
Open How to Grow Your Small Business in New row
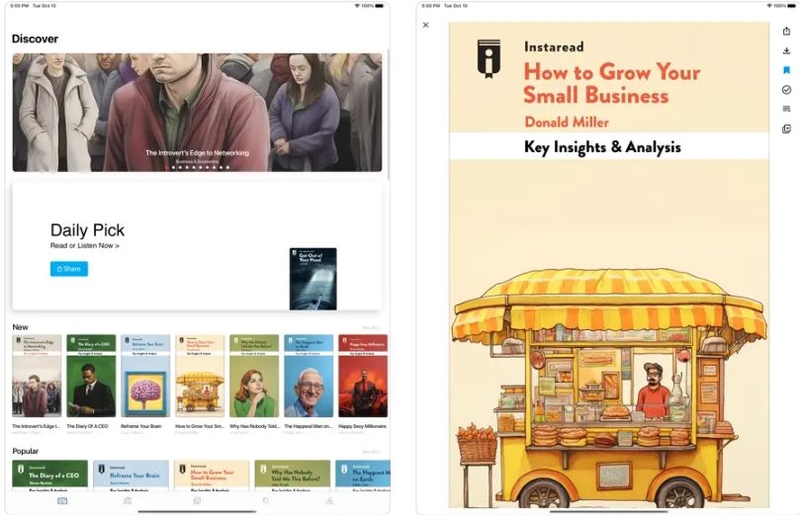200,376
